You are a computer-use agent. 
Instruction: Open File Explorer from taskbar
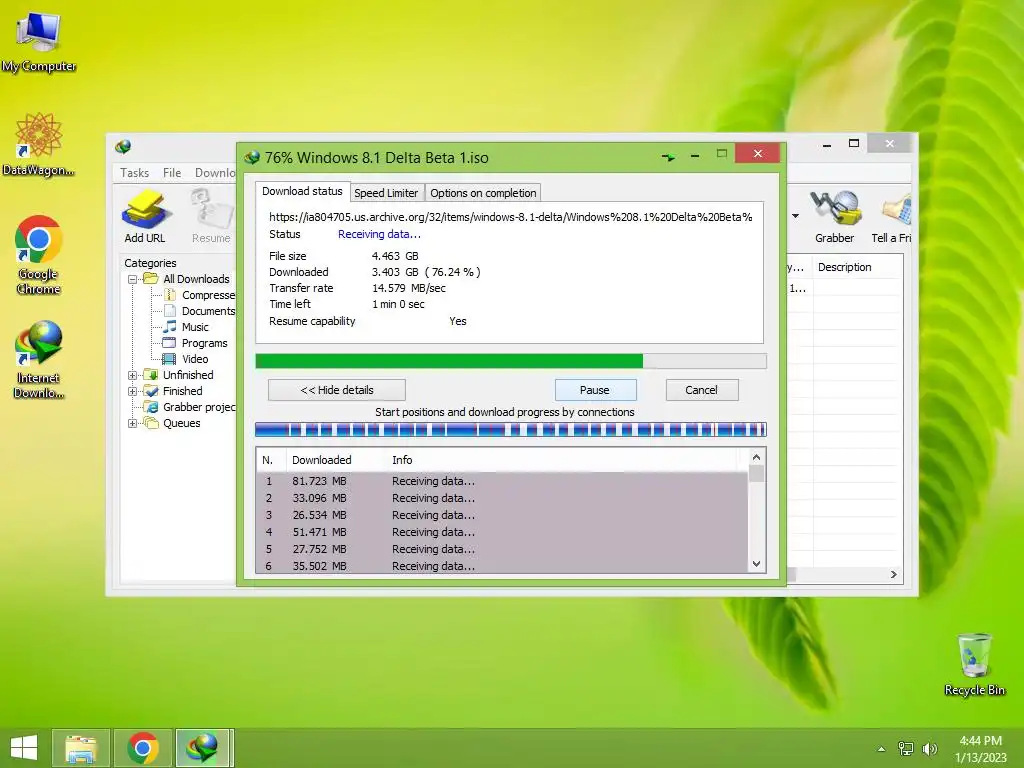[x=81, y=748]
